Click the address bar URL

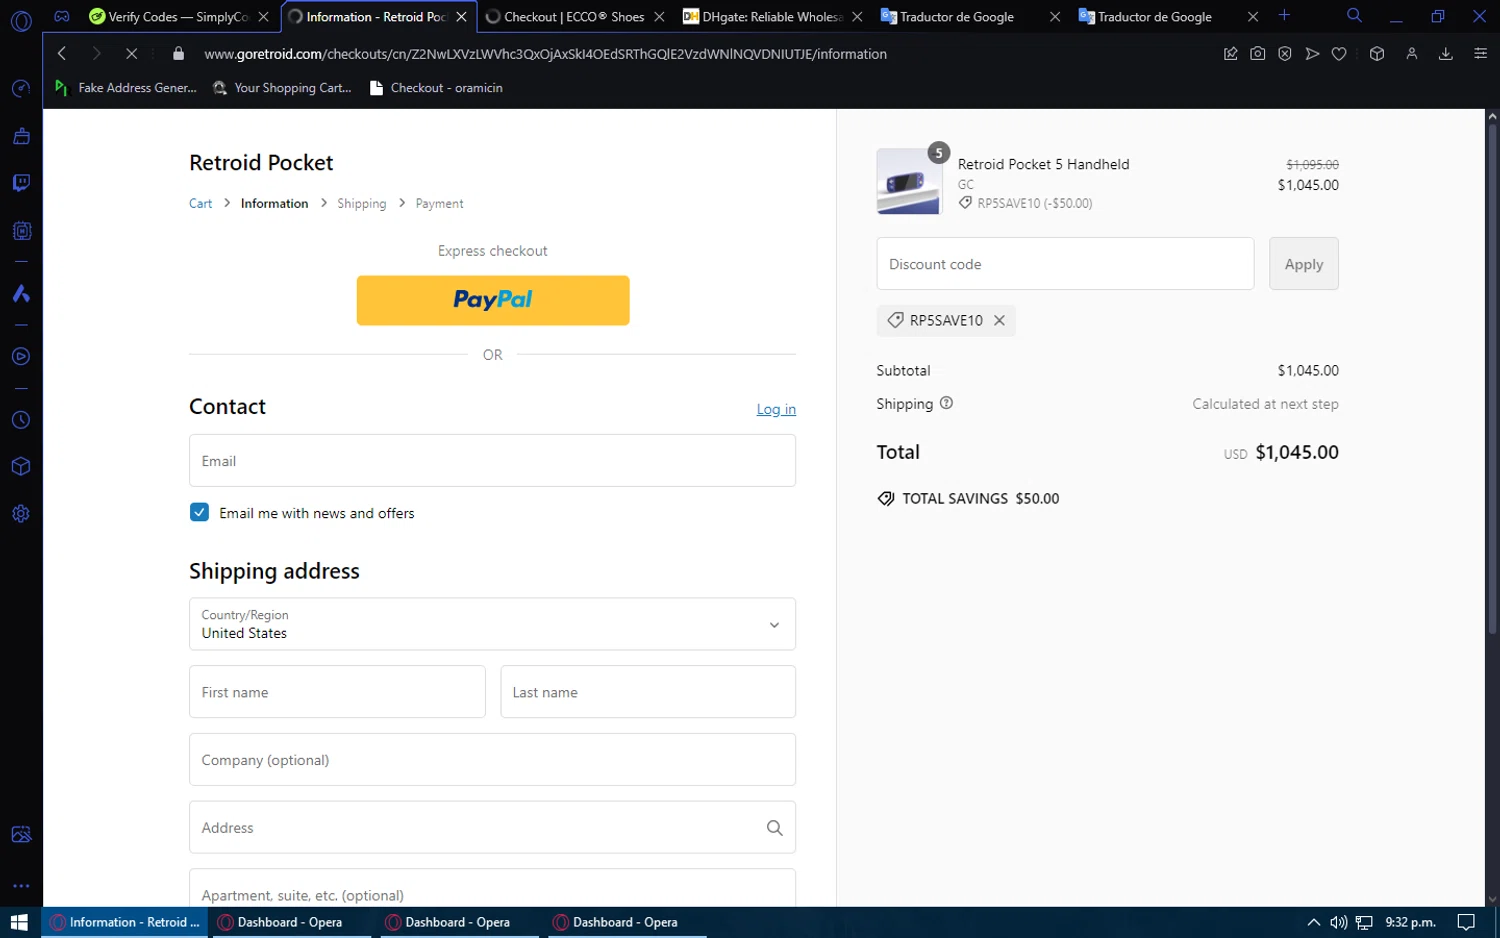pos(545,54)
